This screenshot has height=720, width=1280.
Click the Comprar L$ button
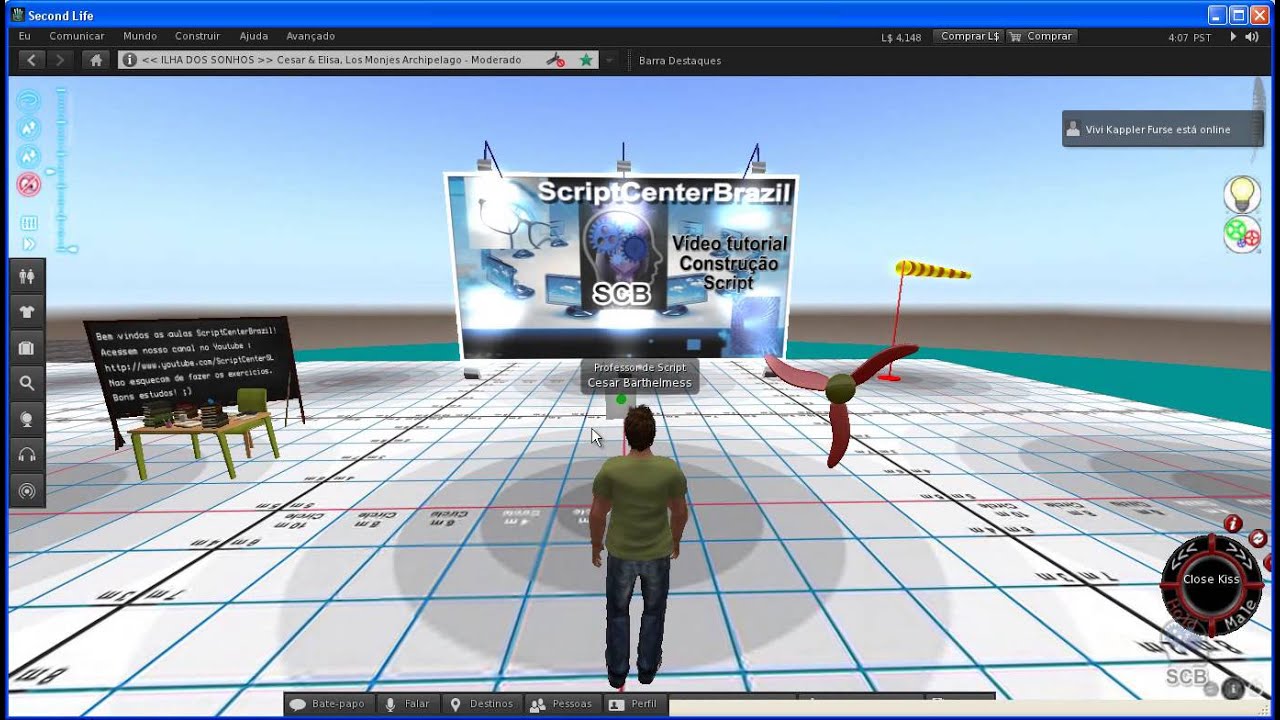969,36
